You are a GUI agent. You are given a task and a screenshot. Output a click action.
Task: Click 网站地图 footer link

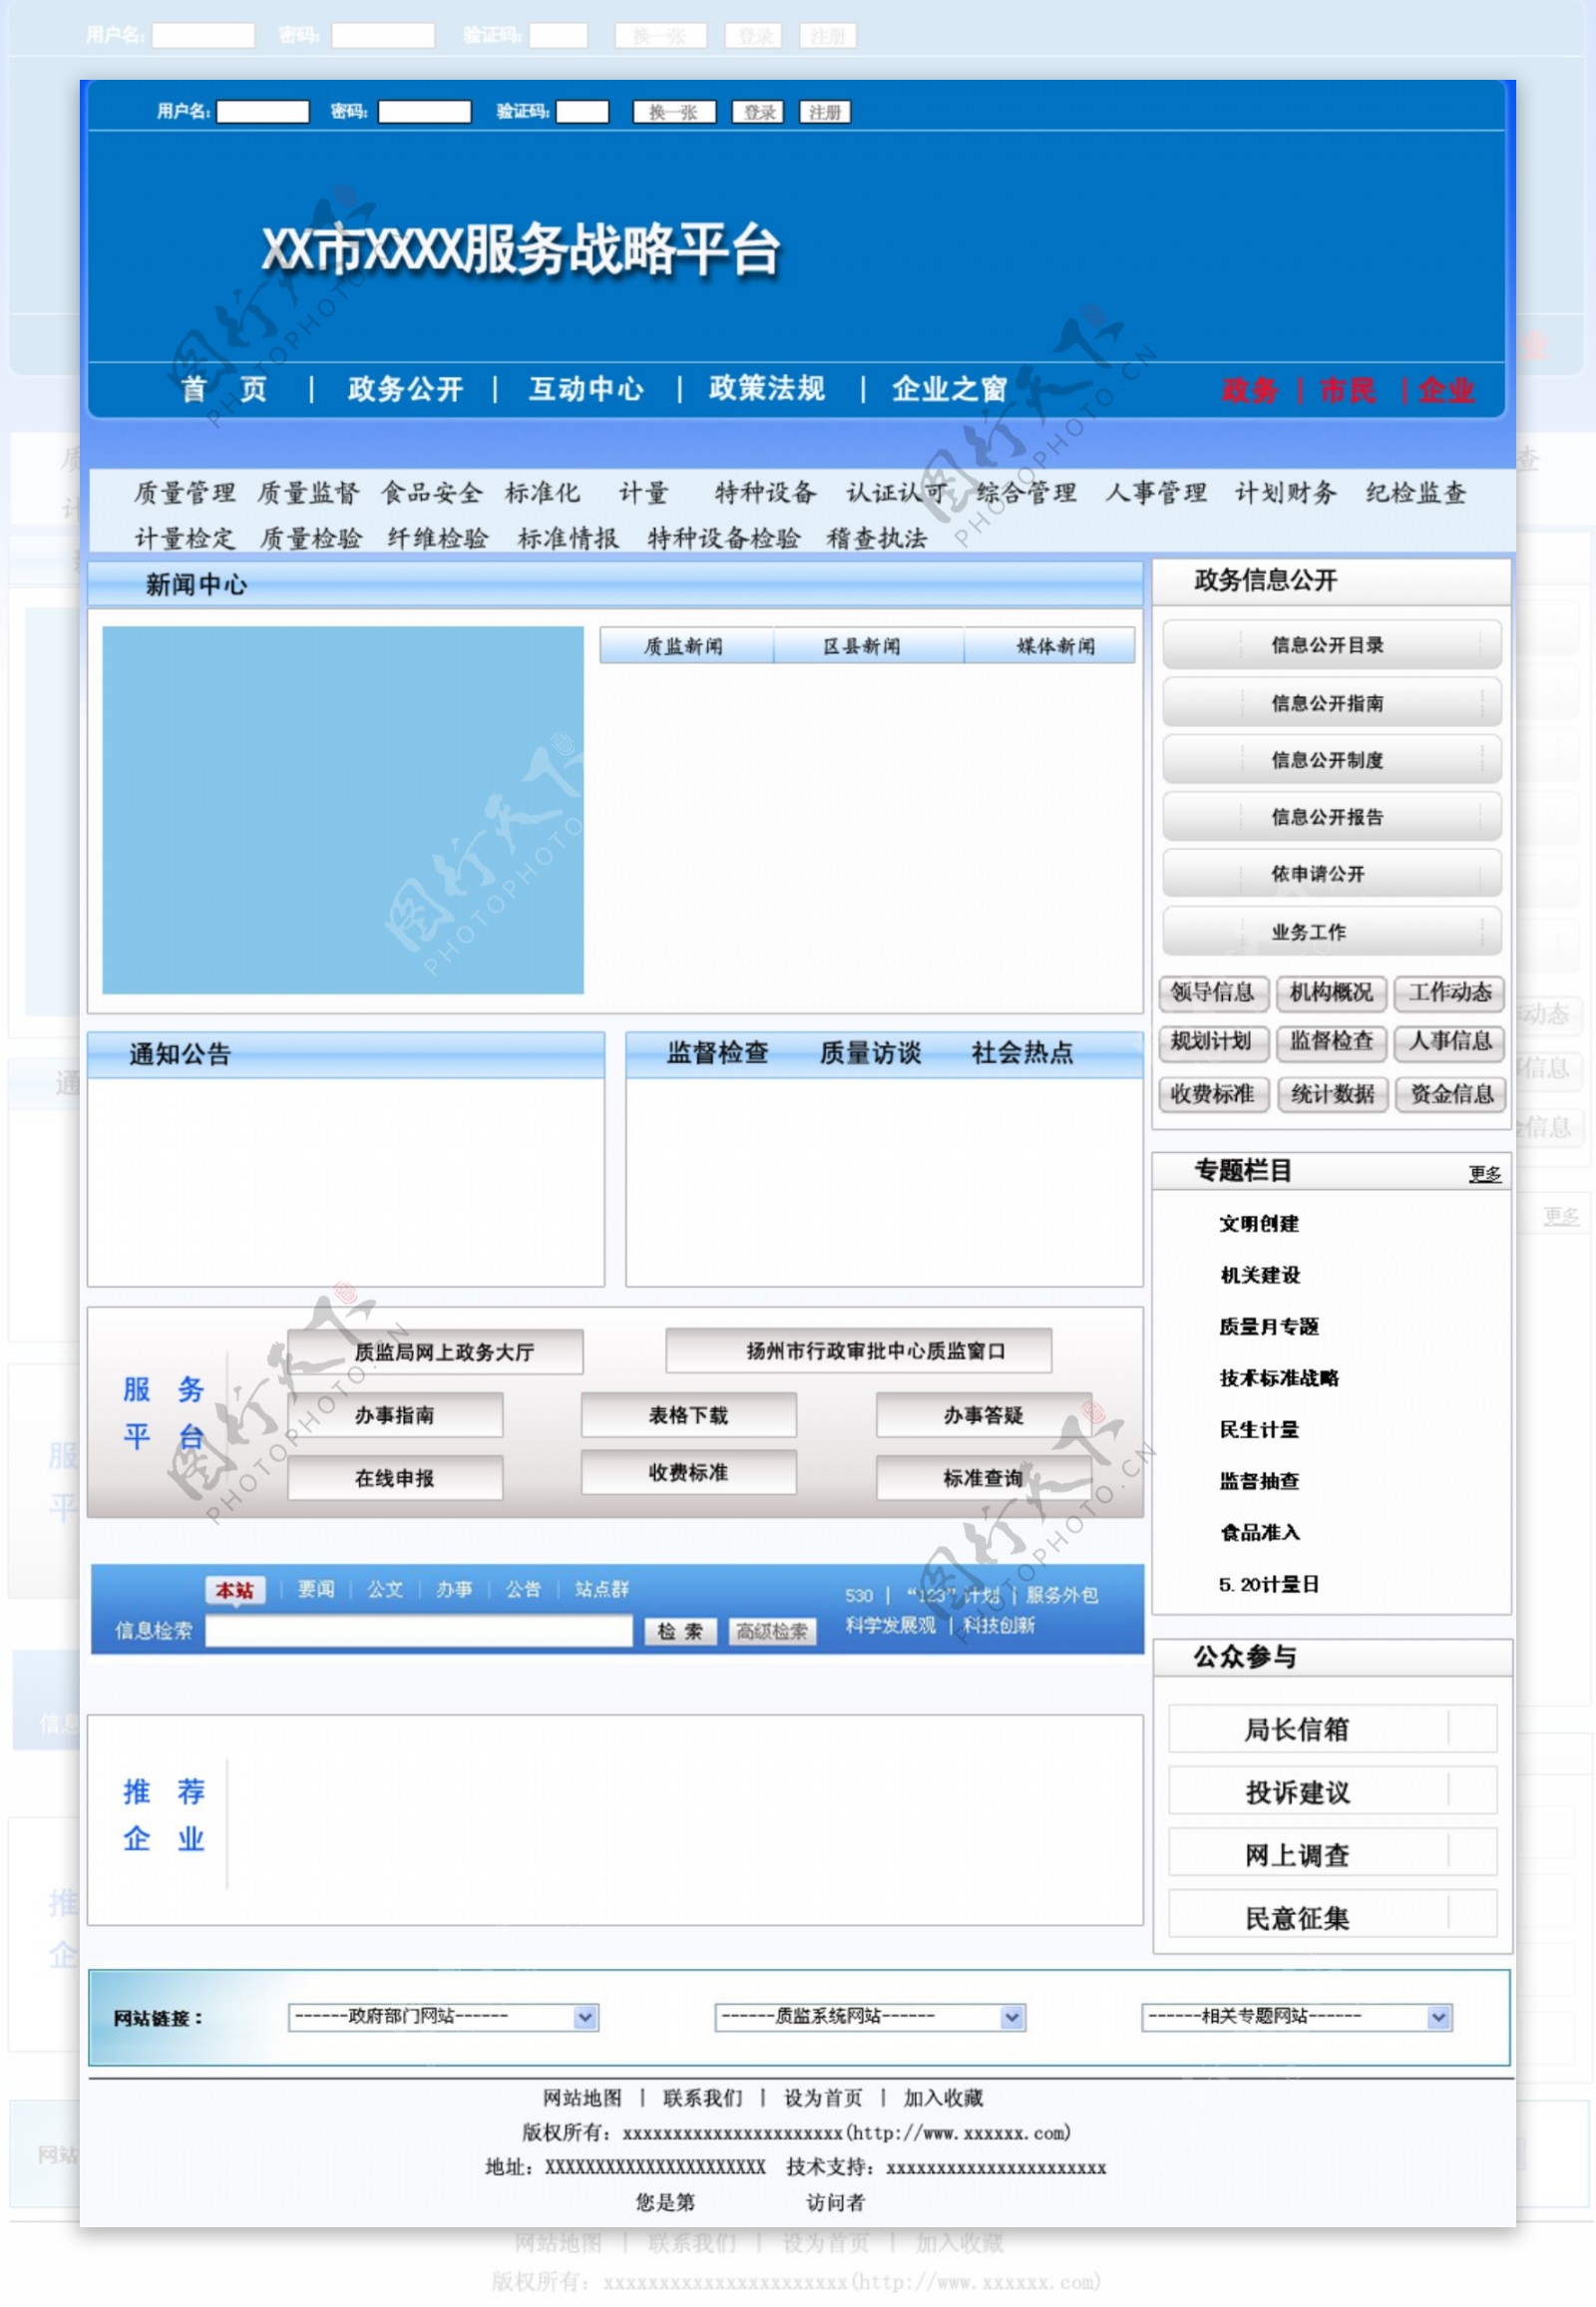click(x=583, y=2097)
